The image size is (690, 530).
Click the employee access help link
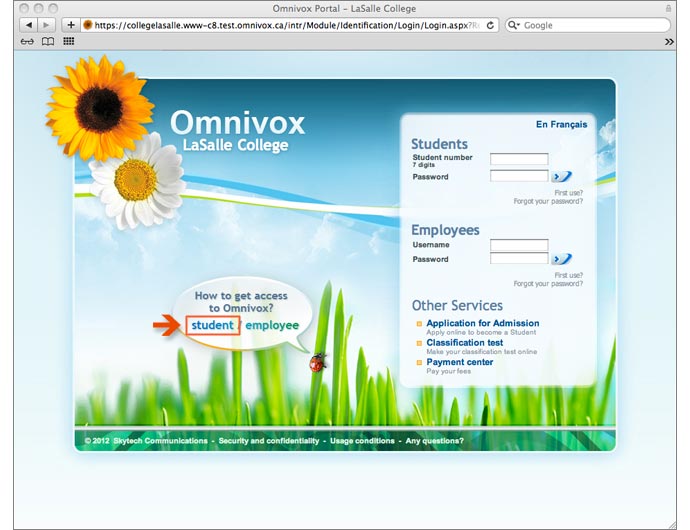point(272,325)
